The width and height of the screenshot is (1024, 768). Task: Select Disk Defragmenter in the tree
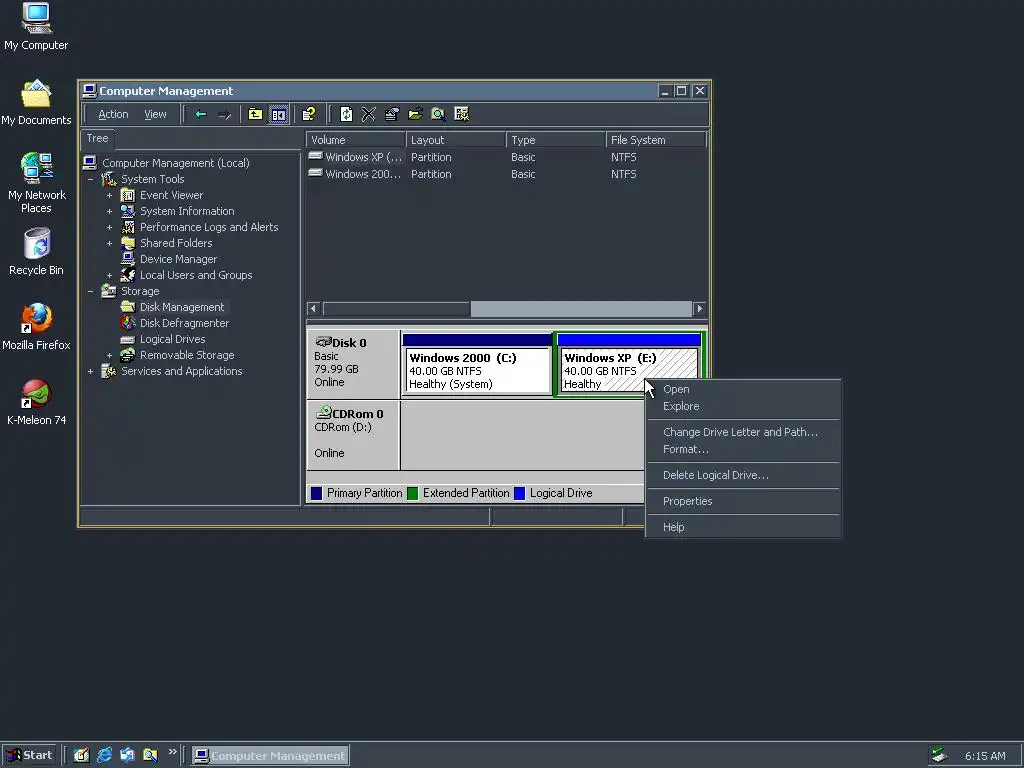184,323
